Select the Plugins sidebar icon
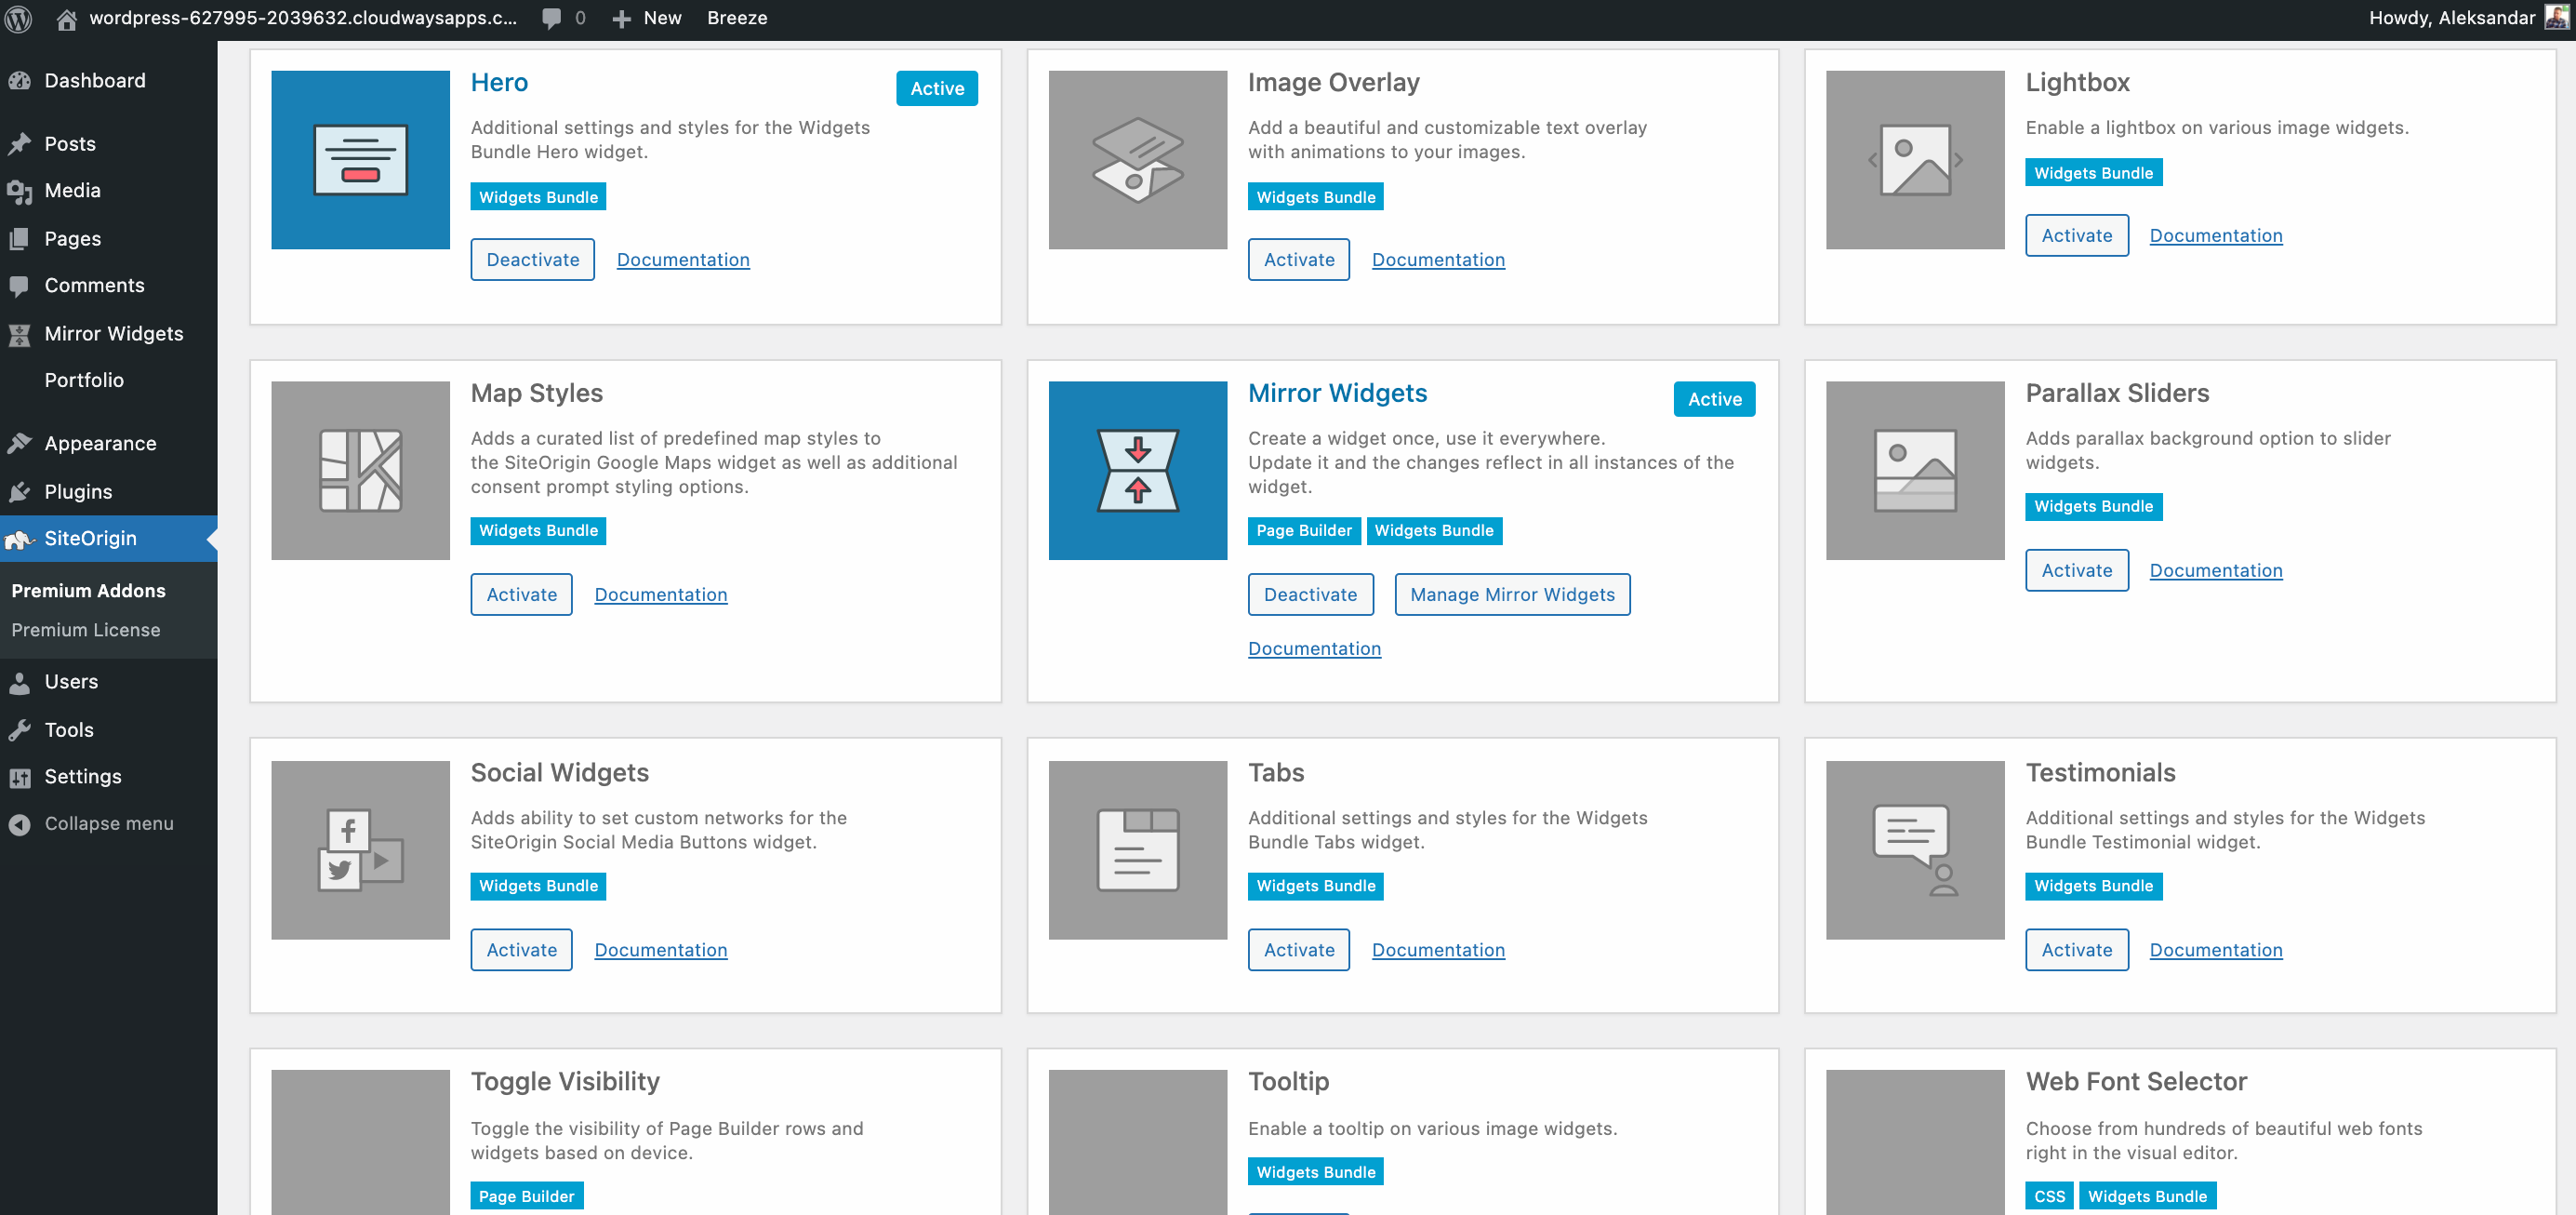The image size is (2576, 1215). 21,491
